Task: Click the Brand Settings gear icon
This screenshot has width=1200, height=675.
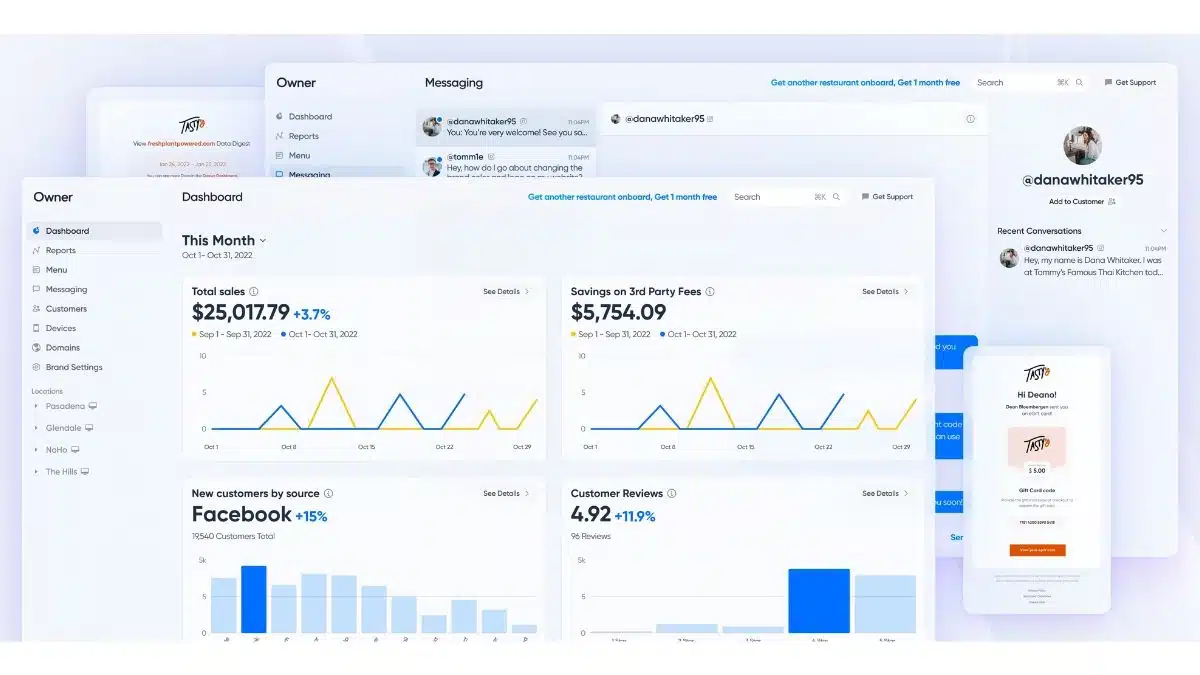Action: [34, 367]
